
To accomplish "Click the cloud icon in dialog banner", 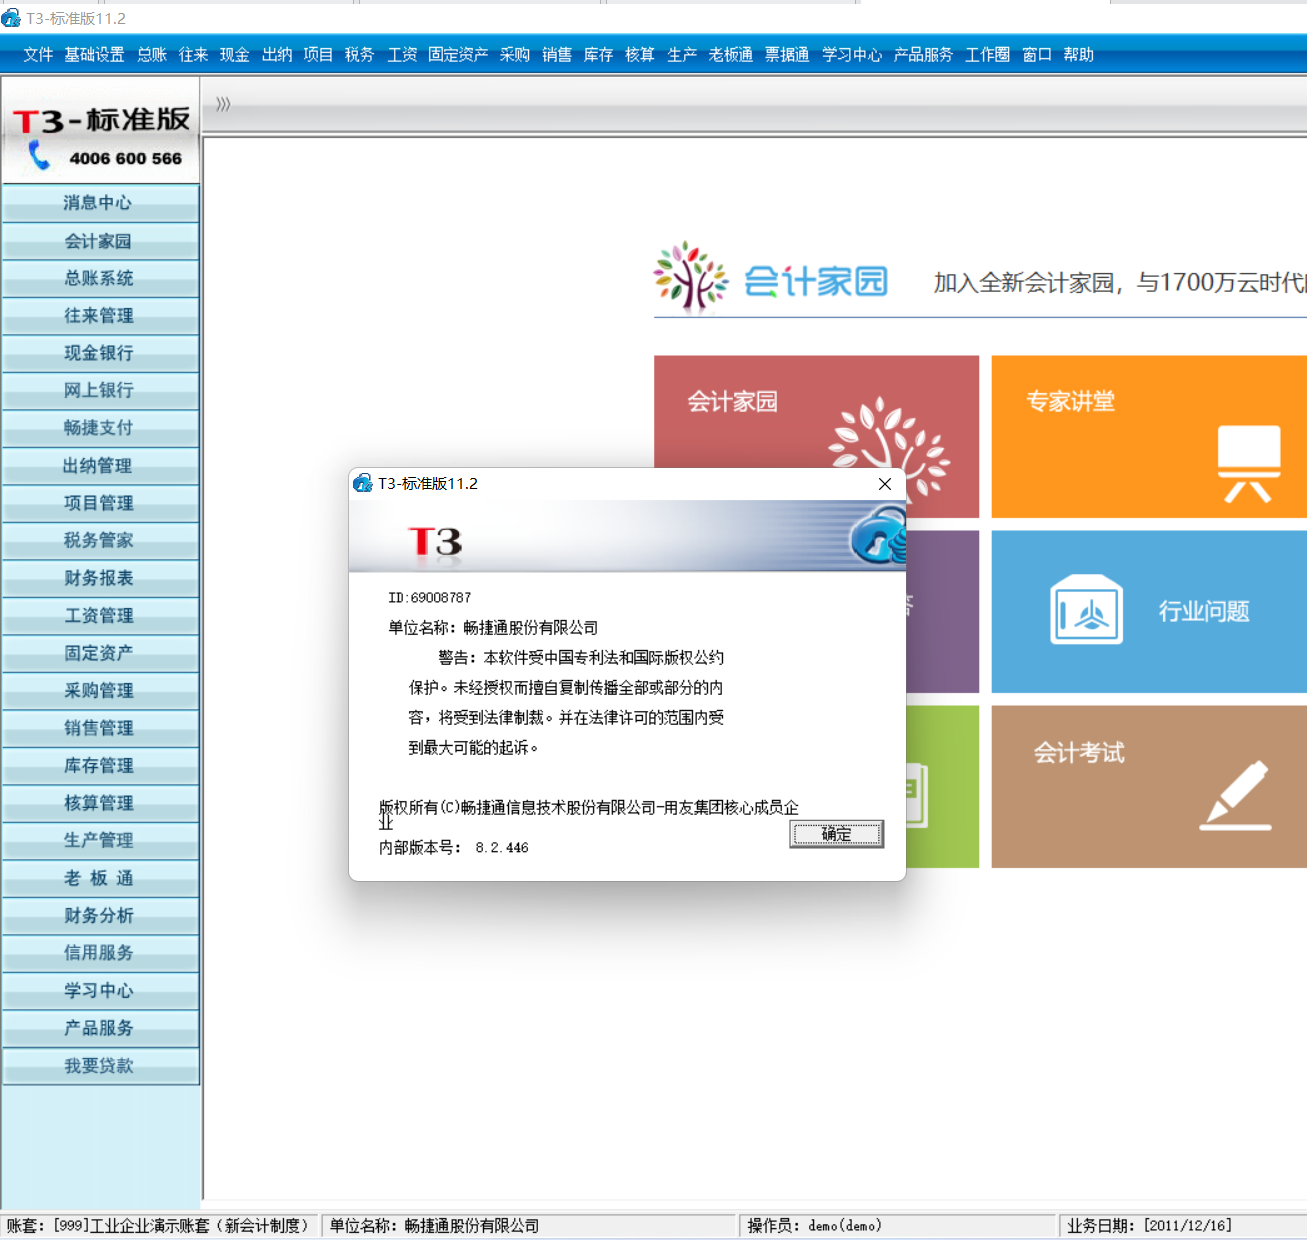I will tap(878, 537).
